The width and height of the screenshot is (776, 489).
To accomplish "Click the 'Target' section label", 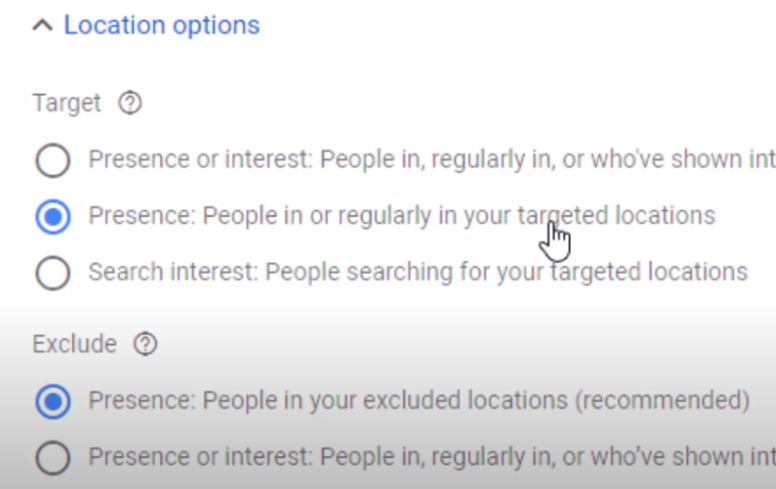I will (x=67, y=103).
